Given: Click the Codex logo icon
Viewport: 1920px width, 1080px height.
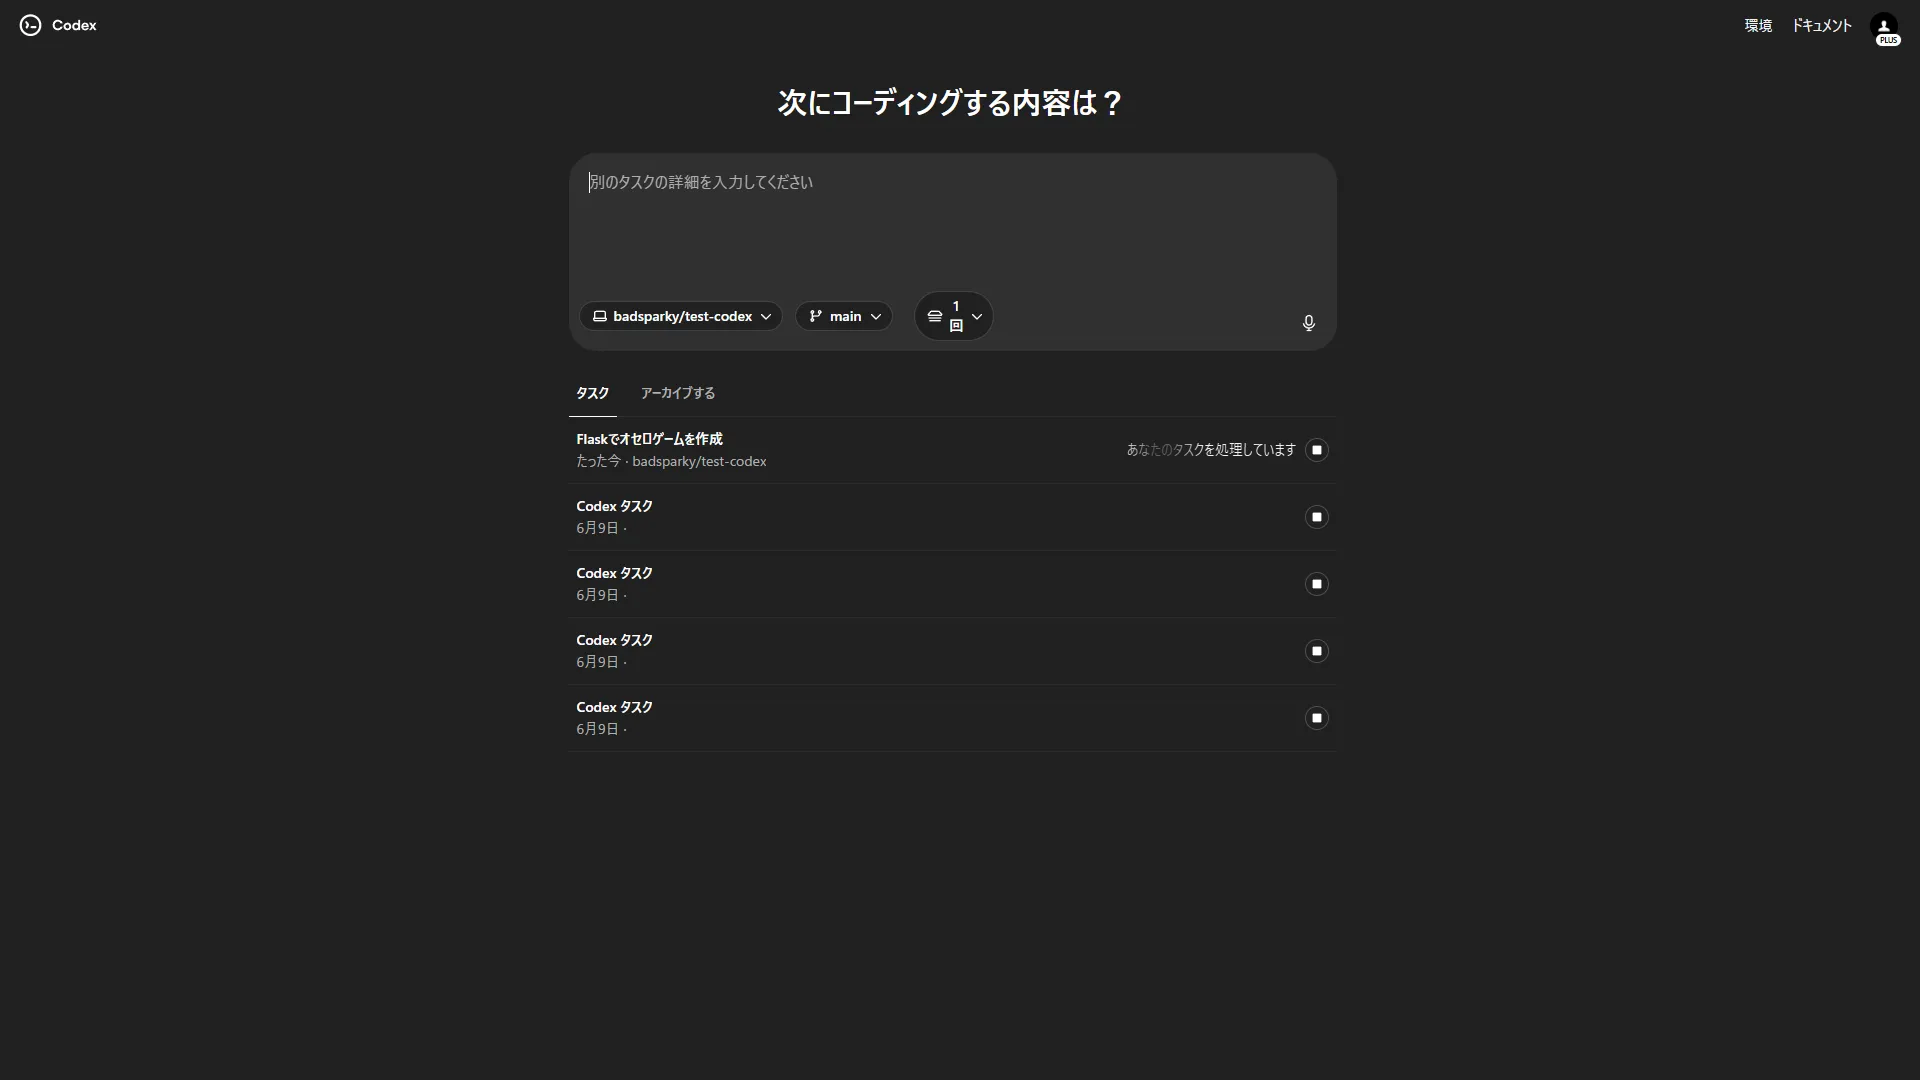Looking at the screenshot, I should pyautogui.click(x=30, y=25).
